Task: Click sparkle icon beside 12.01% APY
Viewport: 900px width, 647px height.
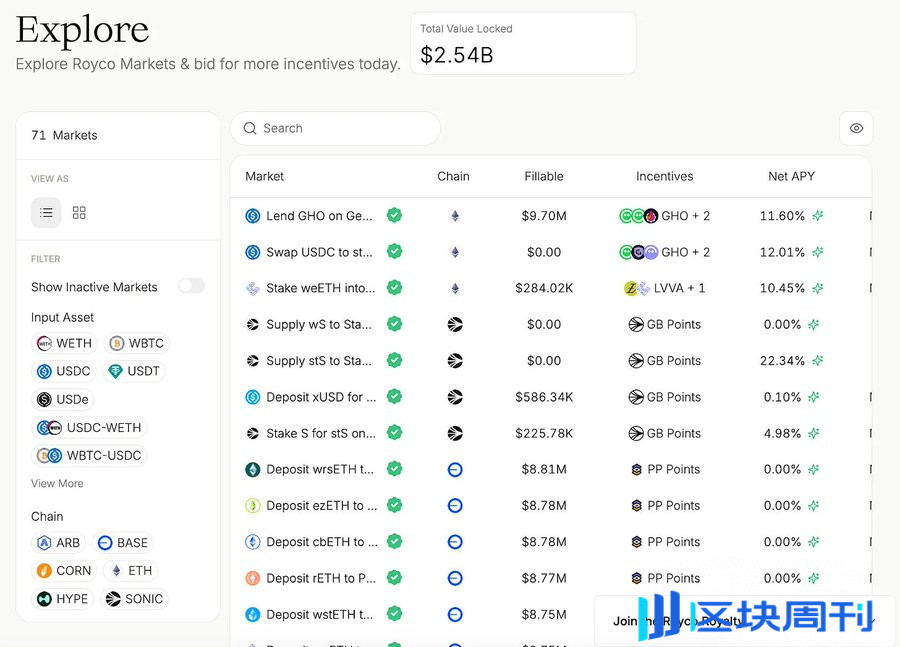Action: [x=818, y=252]
